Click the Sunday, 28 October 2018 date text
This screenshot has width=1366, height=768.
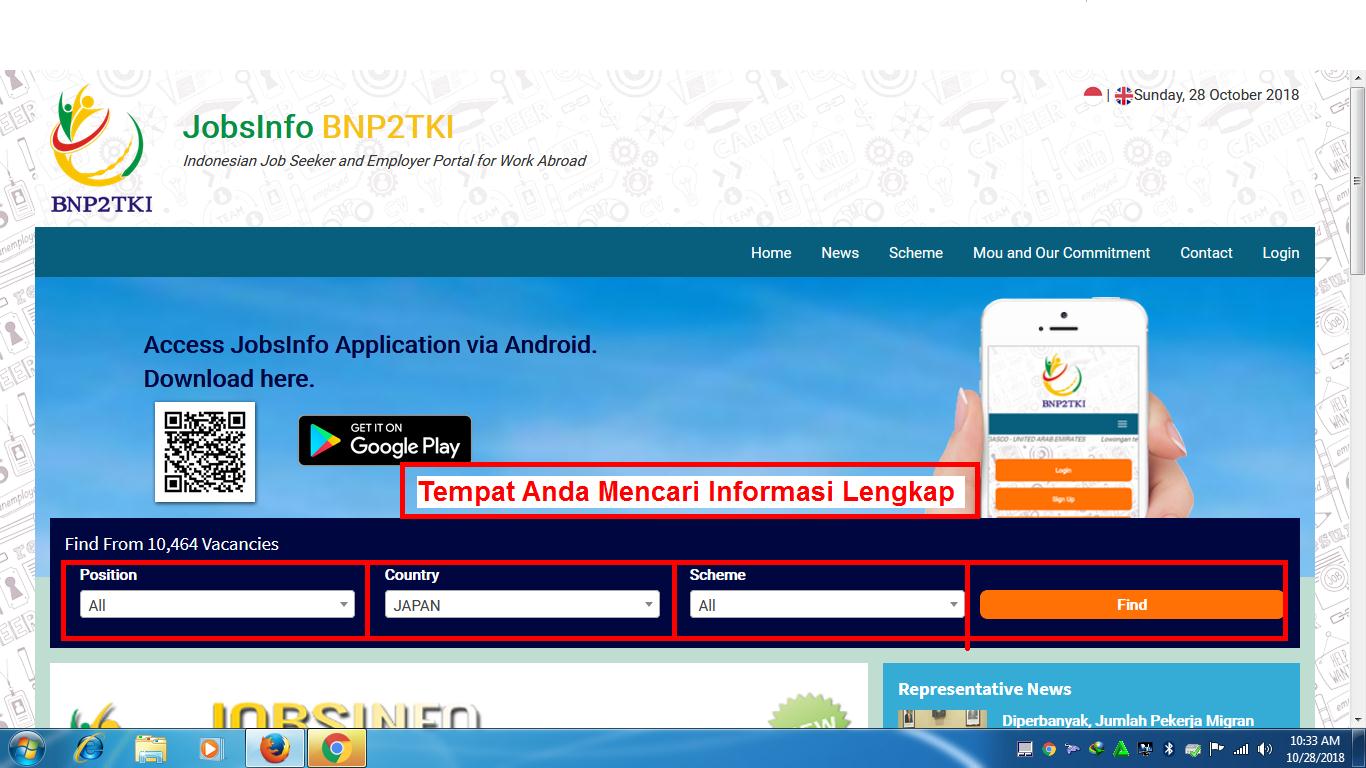(1217, 95)
